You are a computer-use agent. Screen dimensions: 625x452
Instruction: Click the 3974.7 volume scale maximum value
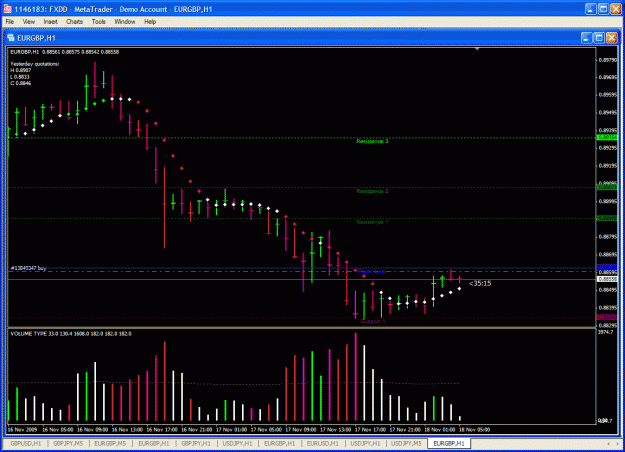coord(605,332)
